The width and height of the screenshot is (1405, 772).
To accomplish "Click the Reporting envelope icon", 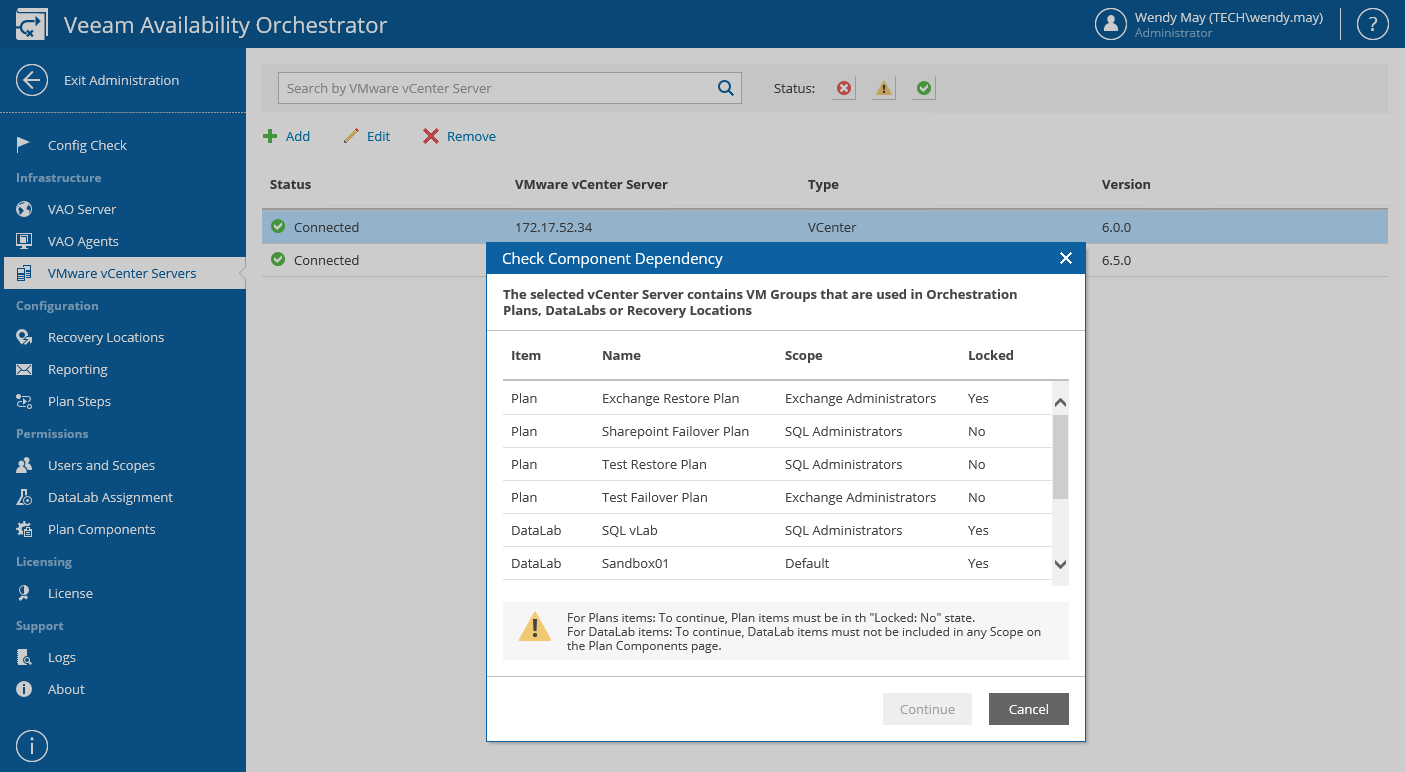I will click(x=24, y=369).
